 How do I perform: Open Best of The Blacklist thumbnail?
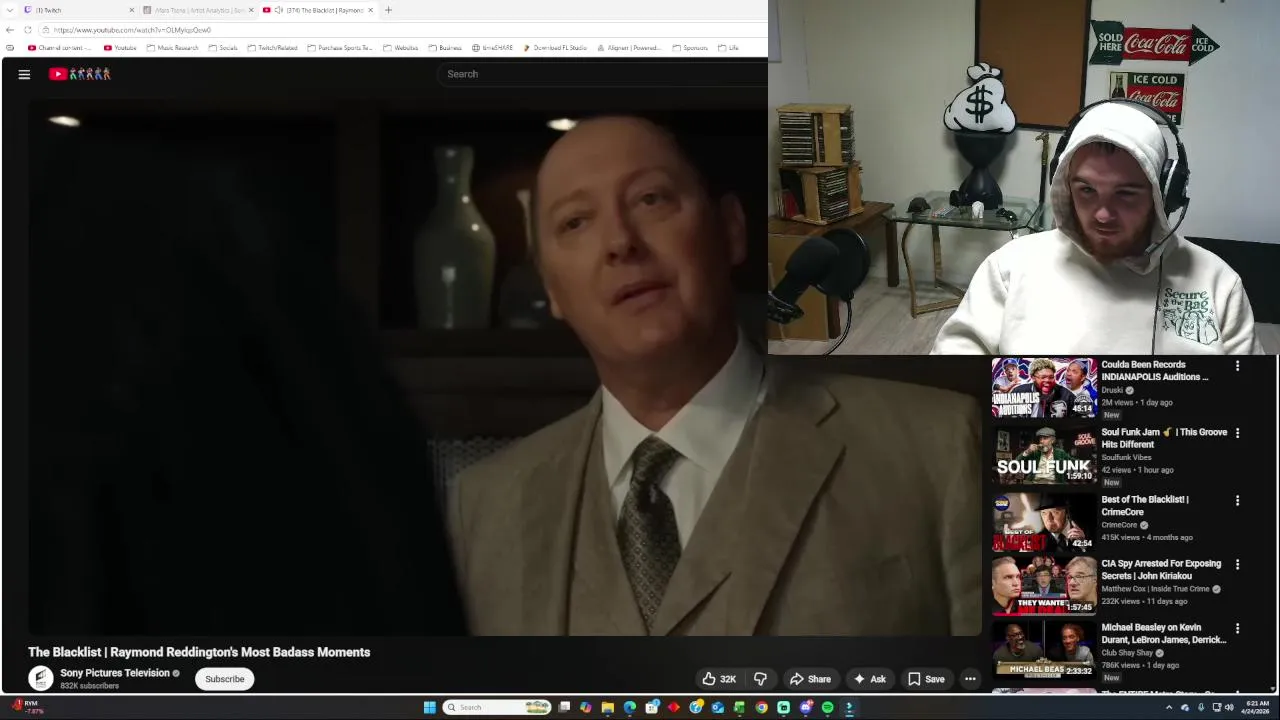pos(1044,522)
